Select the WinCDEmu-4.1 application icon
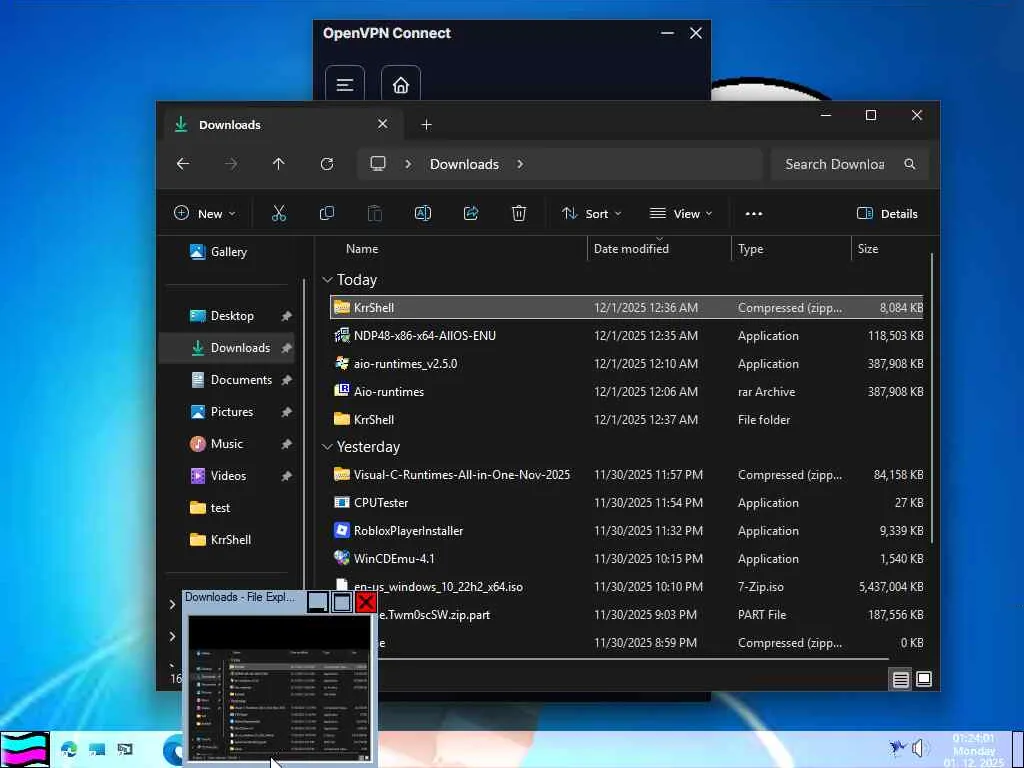1024x768 pixels. point(342,558)
